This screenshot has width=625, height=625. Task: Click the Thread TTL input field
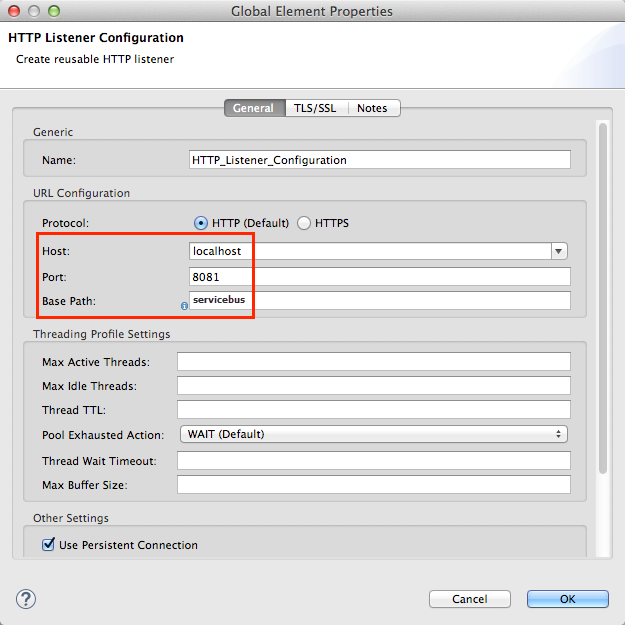coord(373,410)
